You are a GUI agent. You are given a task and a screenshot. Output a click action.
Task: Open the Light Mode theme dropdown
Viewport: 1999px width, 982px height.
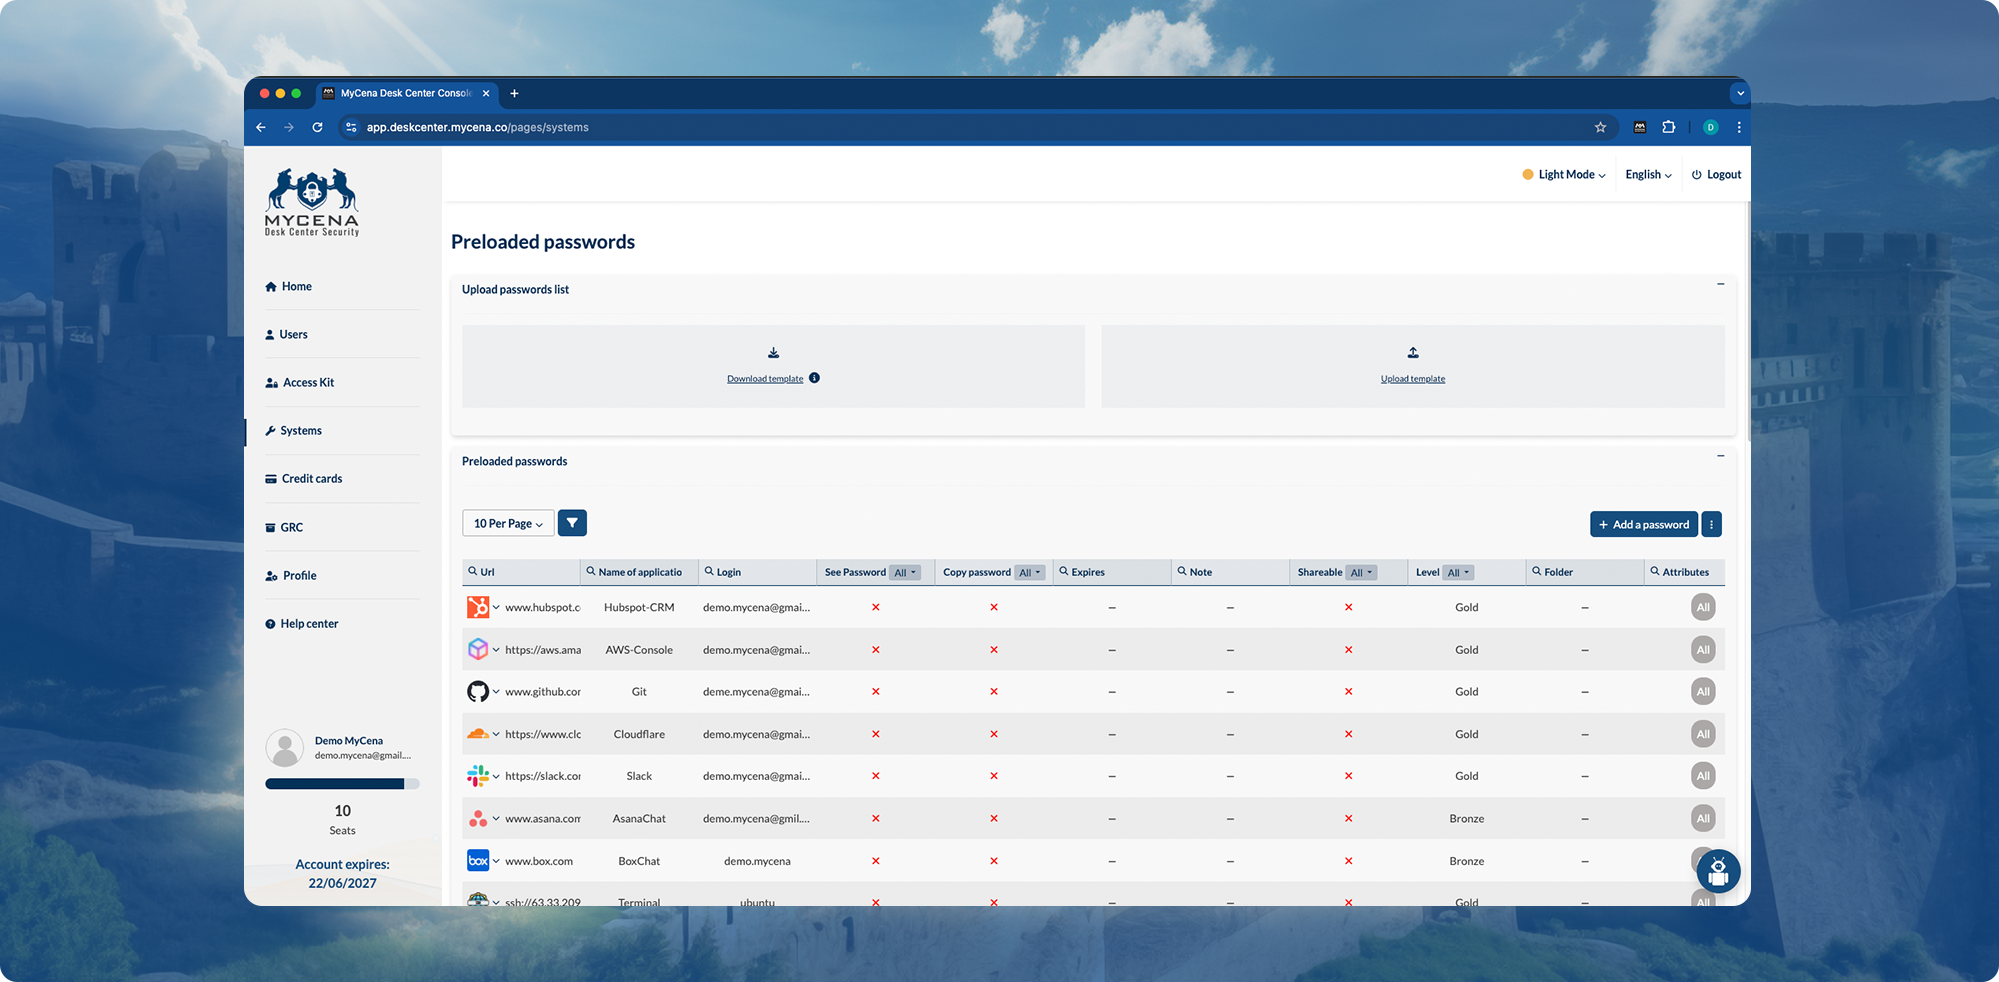click(x=1564, y=174)
